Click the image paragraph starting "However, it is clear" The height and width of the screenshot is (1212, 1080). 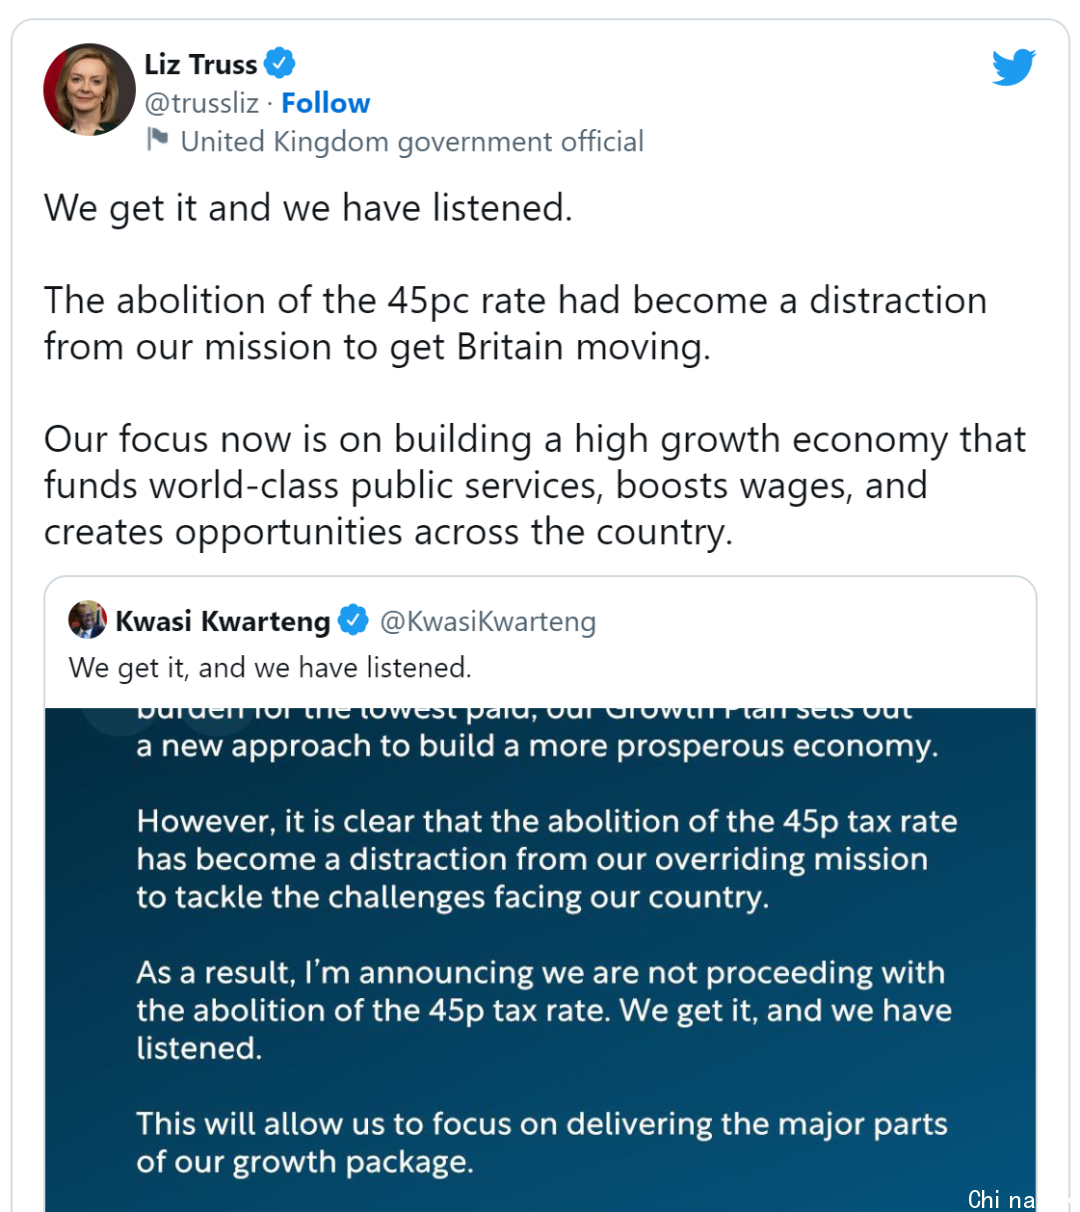coord(547,859)
